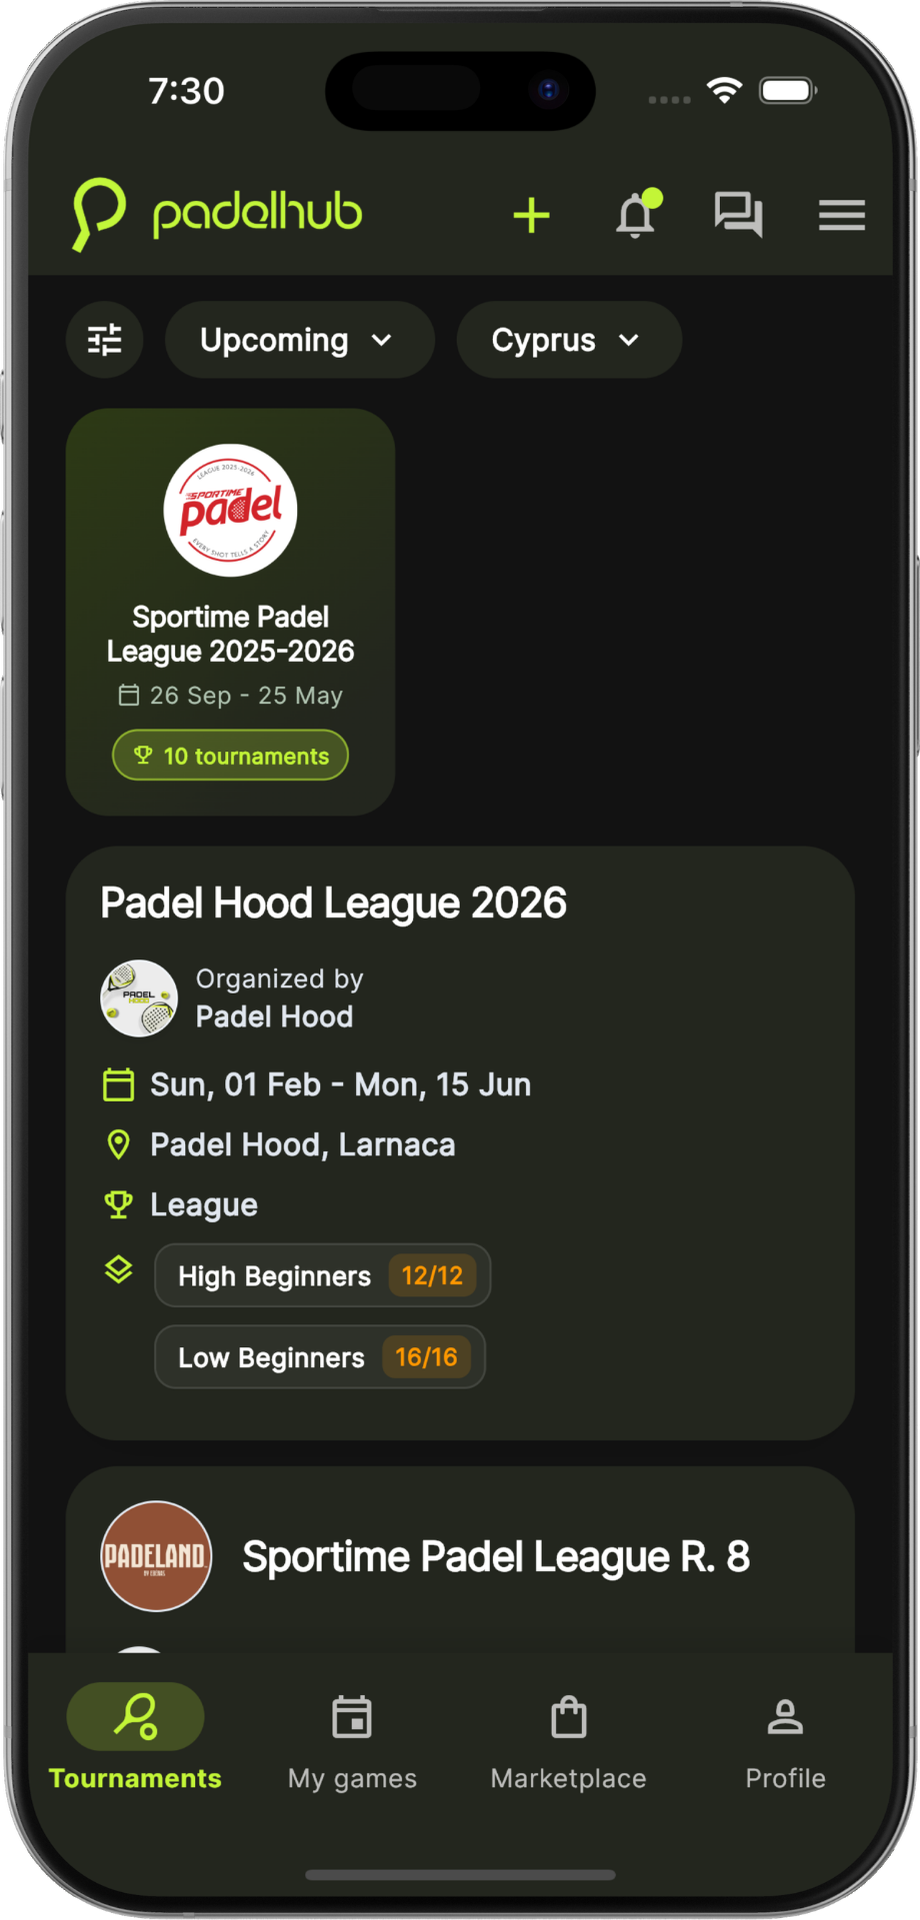Tap the green plus add icon
This screenshot has width=920, height=1920.
click(x=531, y=215)
